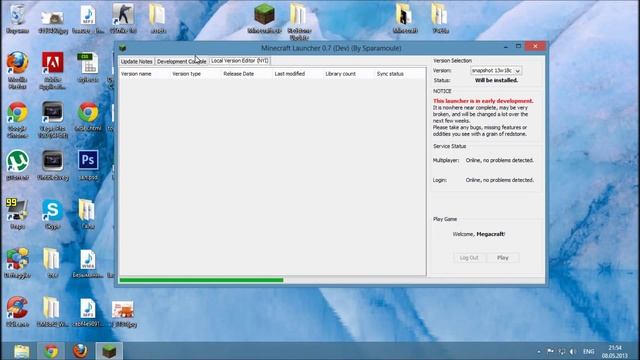The height and width of the screenshot is (360, 640).
Task: Open the network tray icon
Action: click(x=562, y=351)
